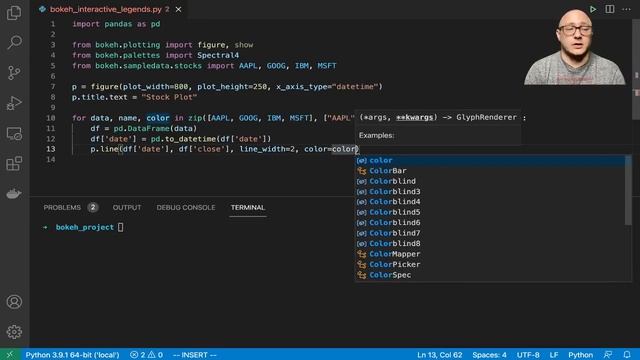Open the Remote Explorer view
Viewport: 640px width, 360px height.
pos(14,133)
